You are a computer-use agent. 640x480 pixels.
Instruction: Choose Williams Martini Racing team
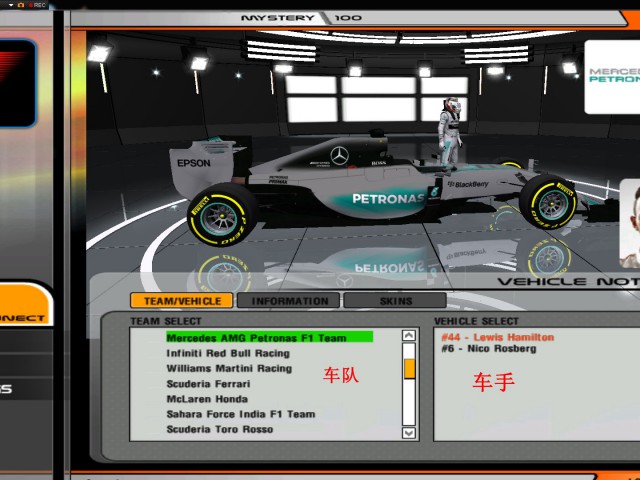[x=229, y=368]
